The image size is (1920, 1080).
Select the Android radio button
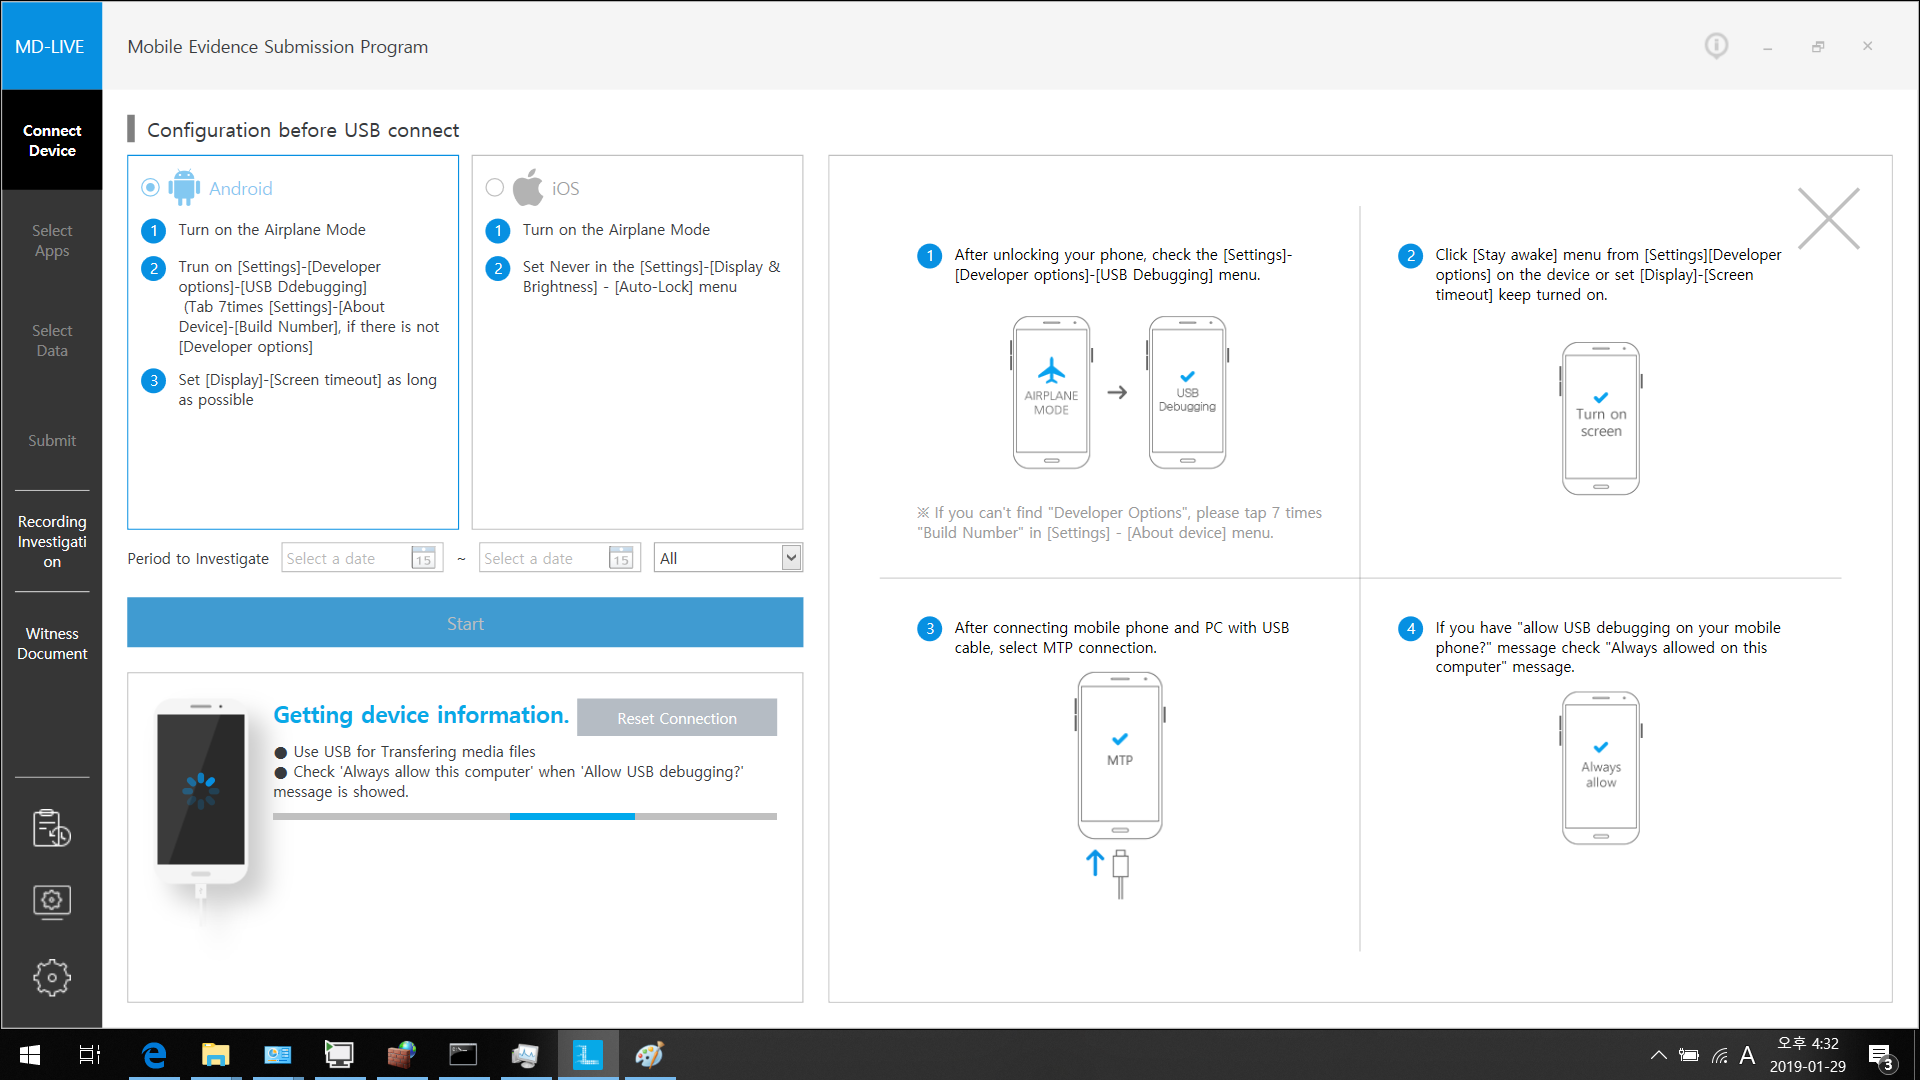151,188
